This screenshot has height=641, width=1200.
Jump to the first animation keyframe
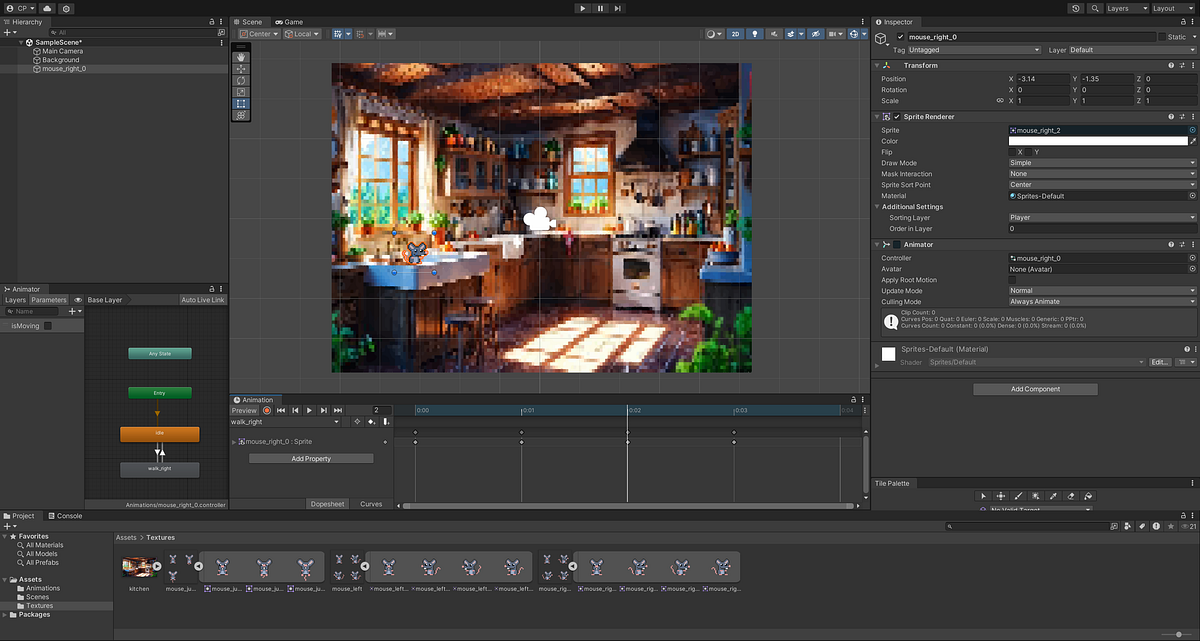pos(281,410)
